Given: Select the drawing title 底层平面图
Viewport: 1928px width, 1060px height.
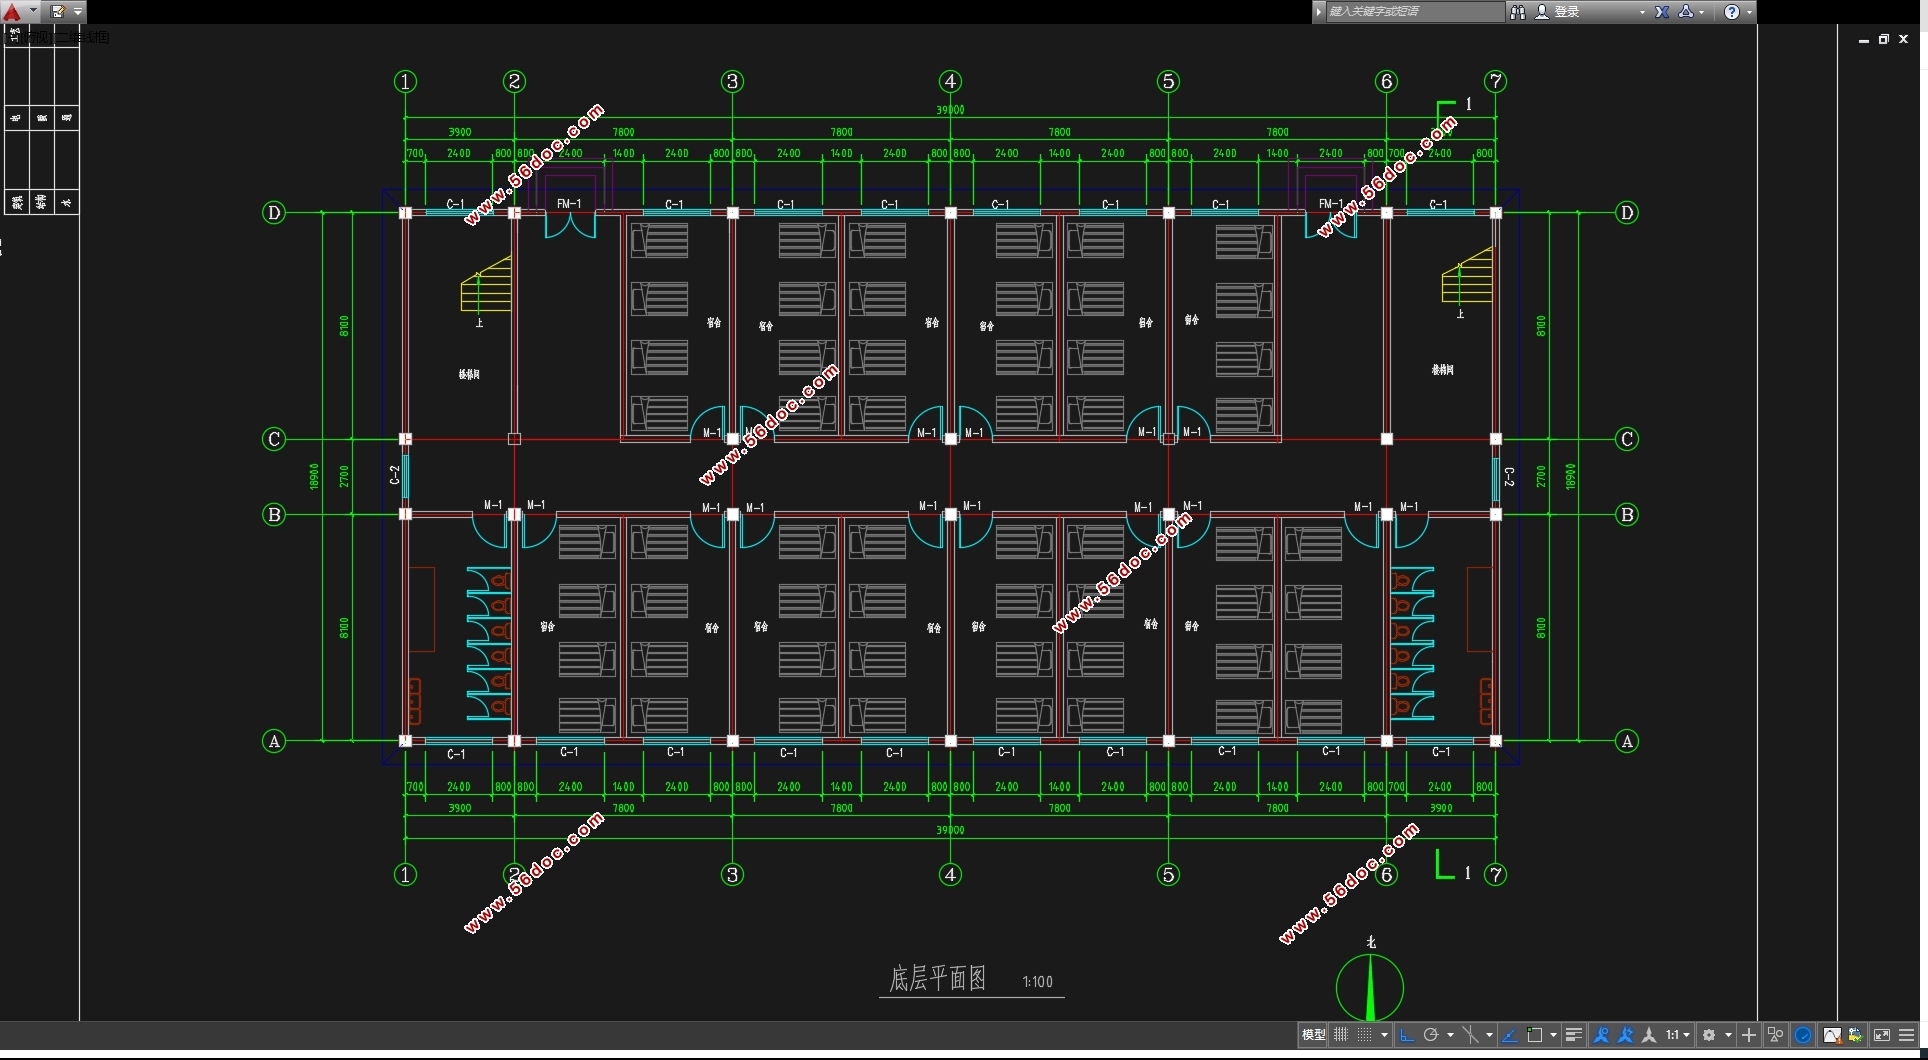Looking at the screenshot, I should click(938, 978).
